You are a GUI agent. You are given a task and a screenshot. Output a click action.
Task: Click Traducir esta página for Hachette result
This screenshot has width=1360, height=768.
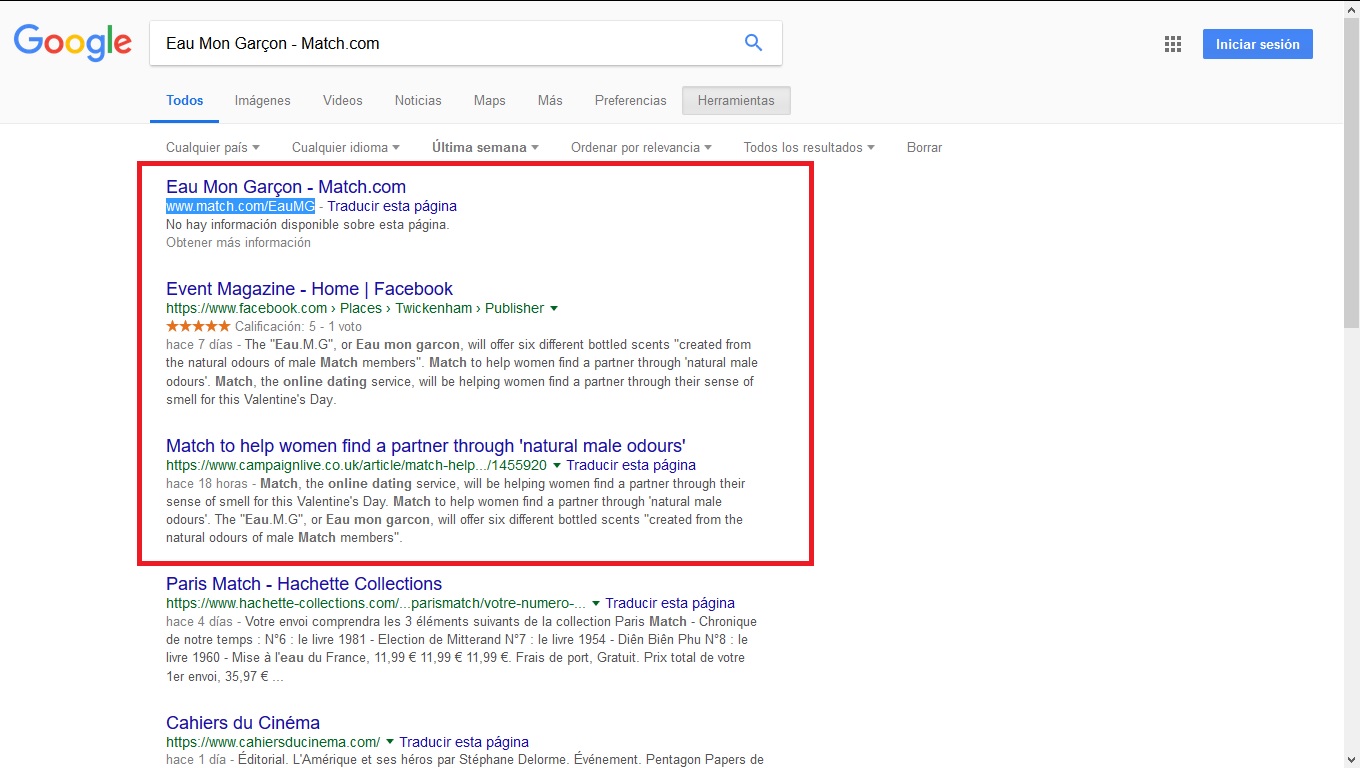(x=670, y=603)
